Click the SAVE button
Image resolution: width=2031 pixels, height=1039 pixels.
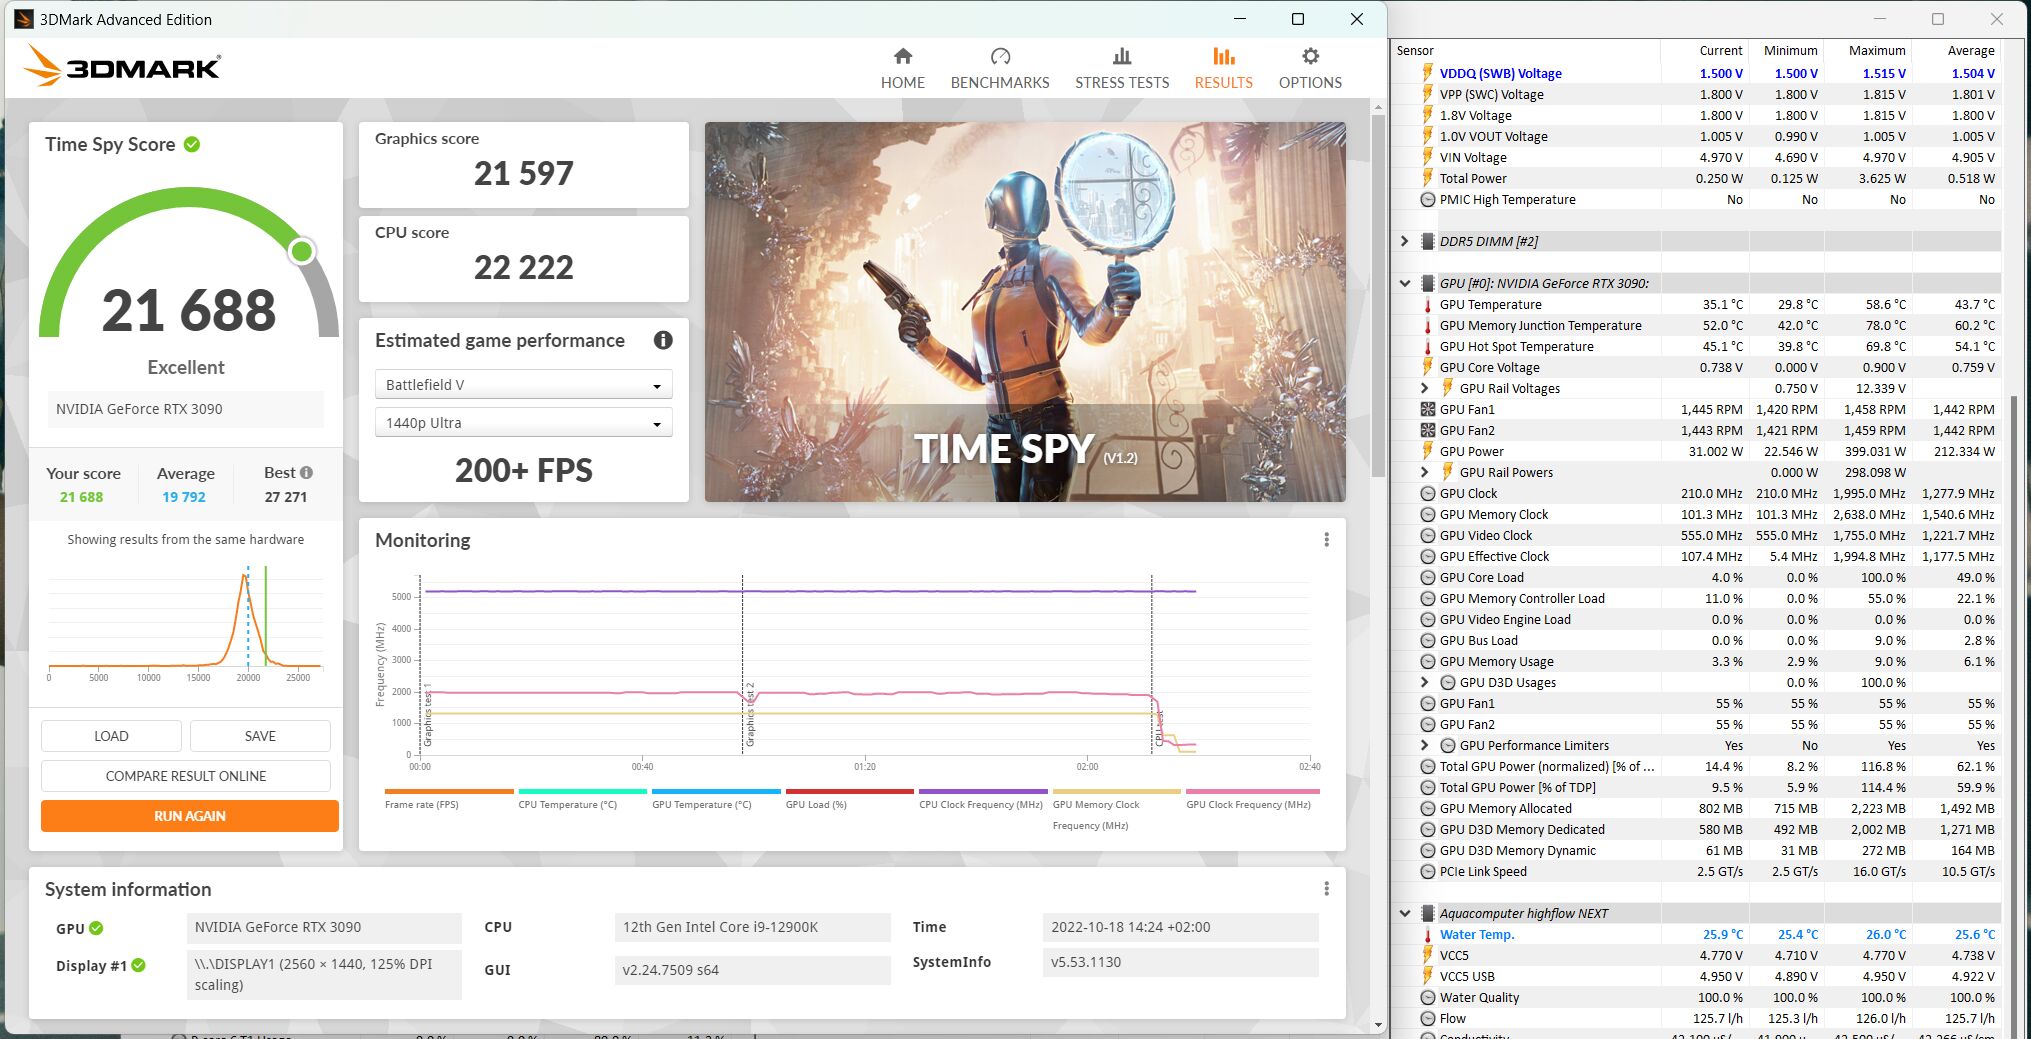(x=260, y=736)
